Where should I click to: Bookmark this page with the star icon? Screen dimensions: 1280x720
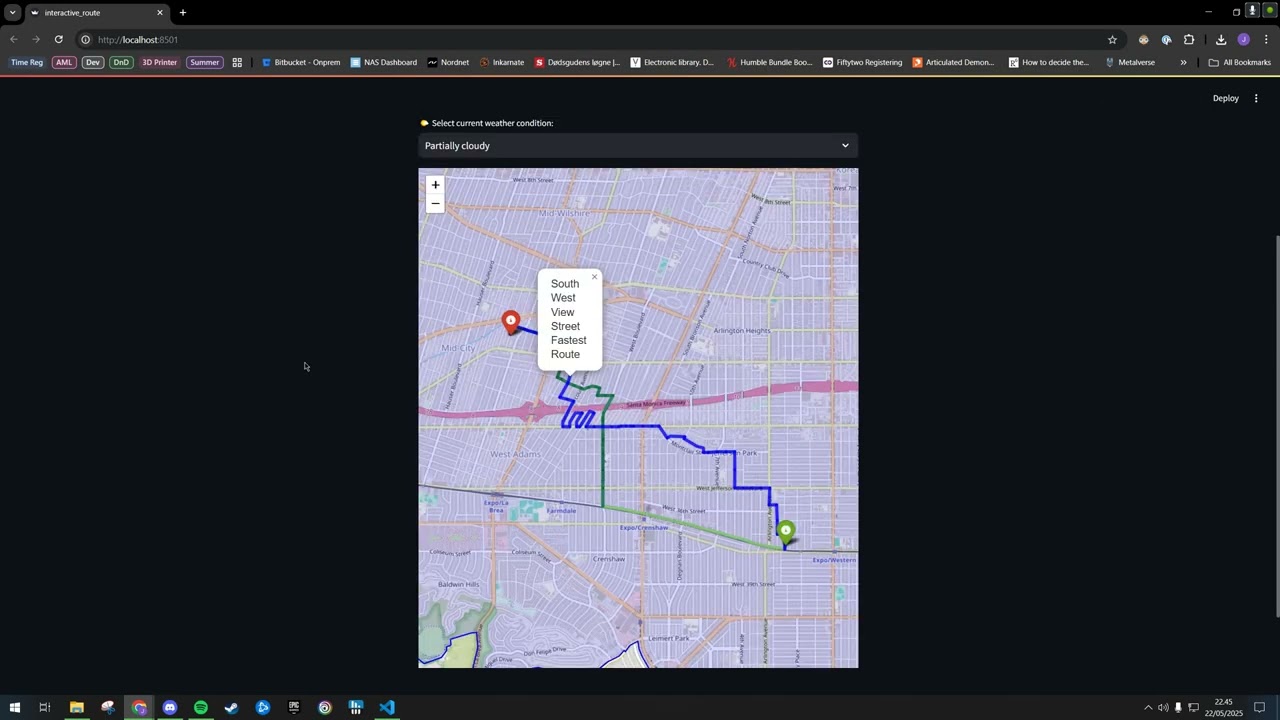pyautogui.click(x=1112, y=40)
